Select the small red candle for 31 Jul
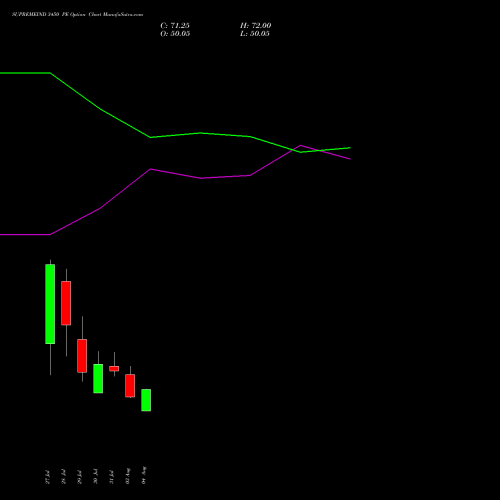Viewport: 500px width, 500px height. (x=114, y=368)
